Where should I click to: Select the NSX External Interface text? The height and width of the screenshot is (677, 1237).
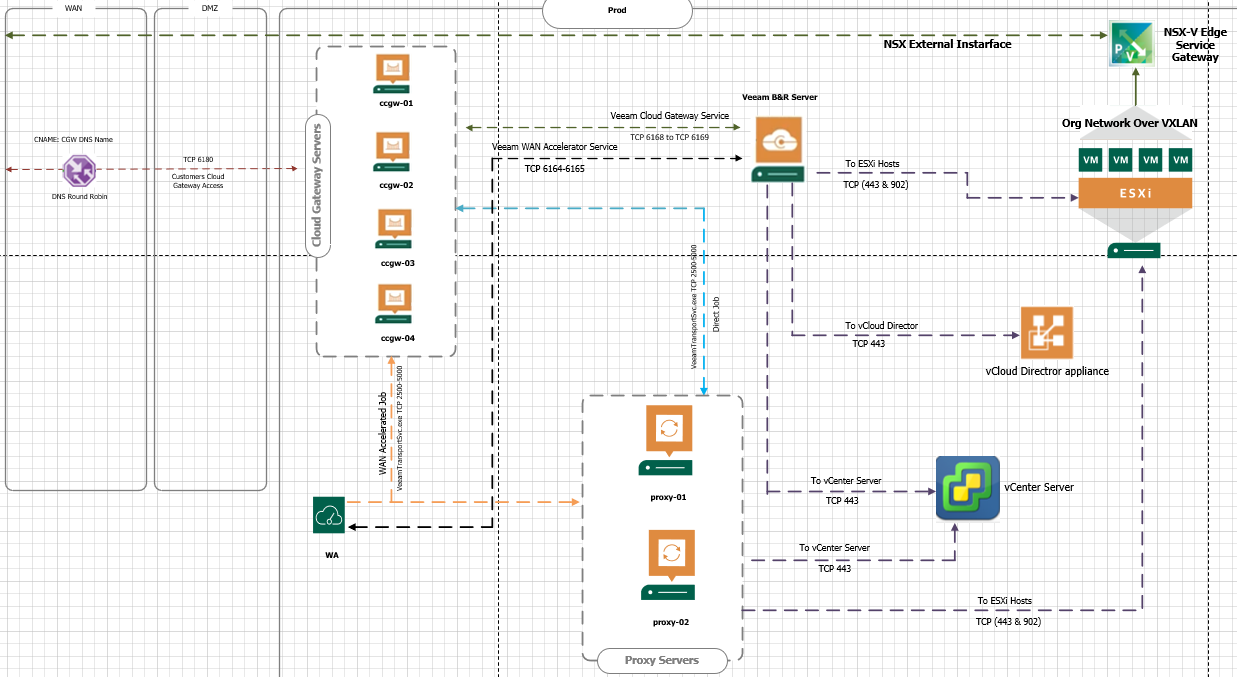[x=947, y=44]
